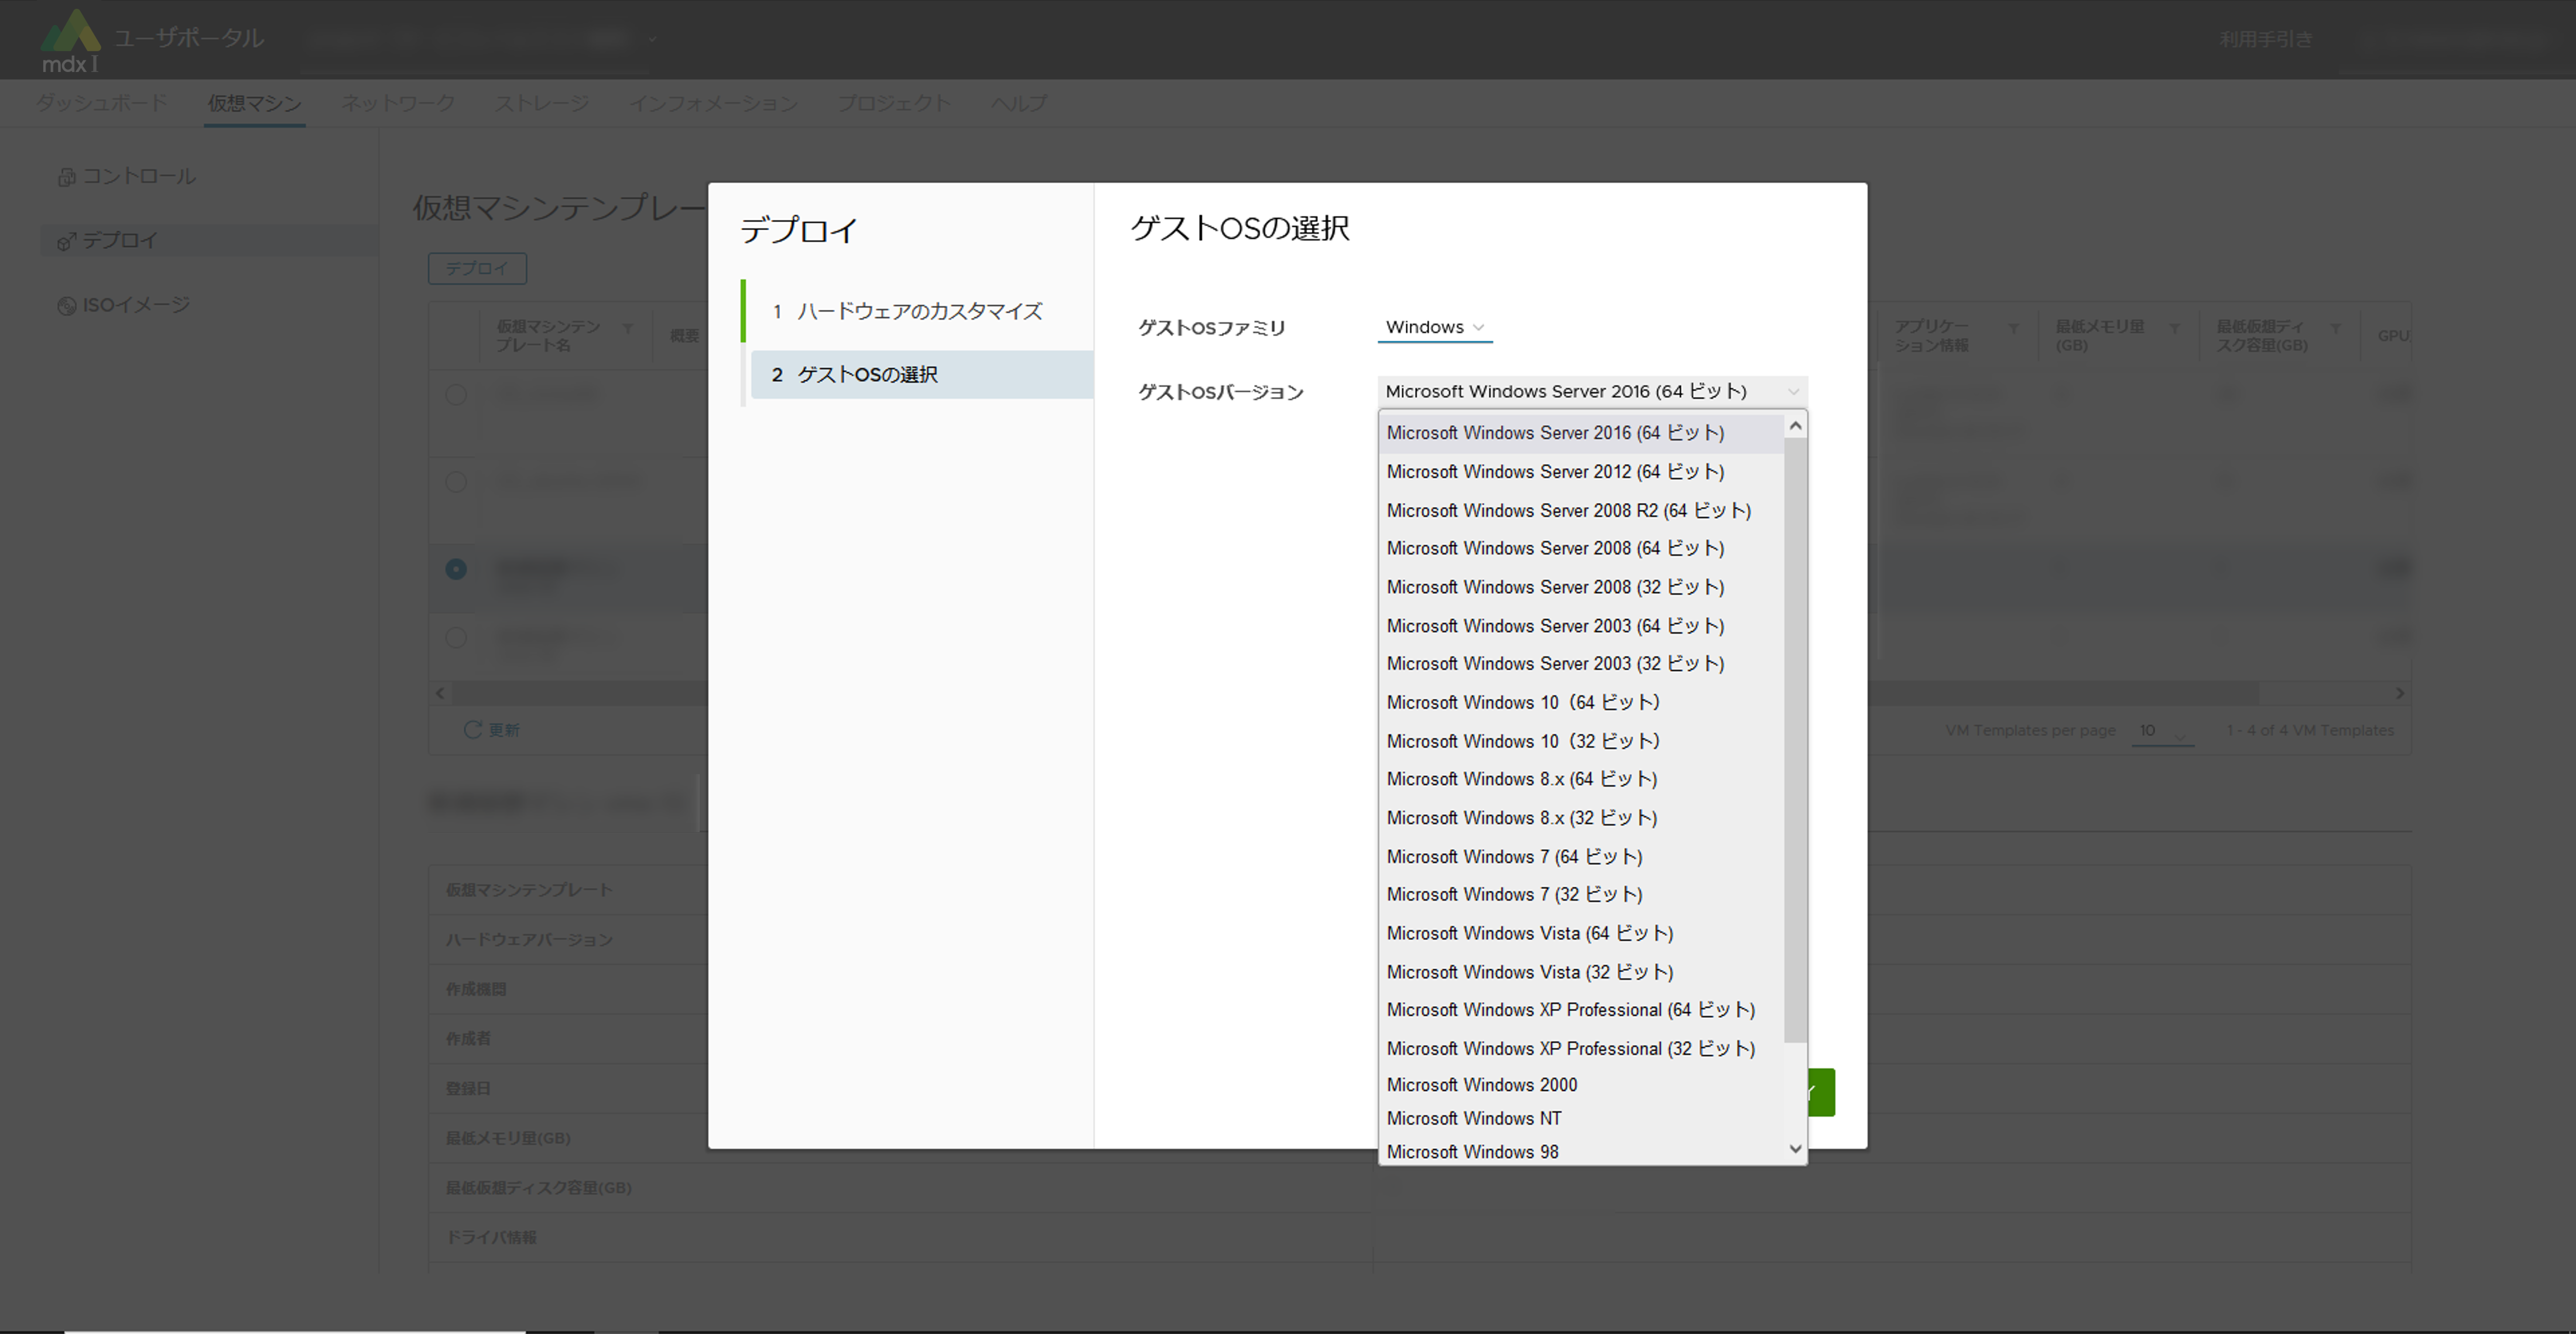Pick Microsoft Windows 7 (32 ビット)
Screen dimensions: 2576x1334
click(1581, 895)
